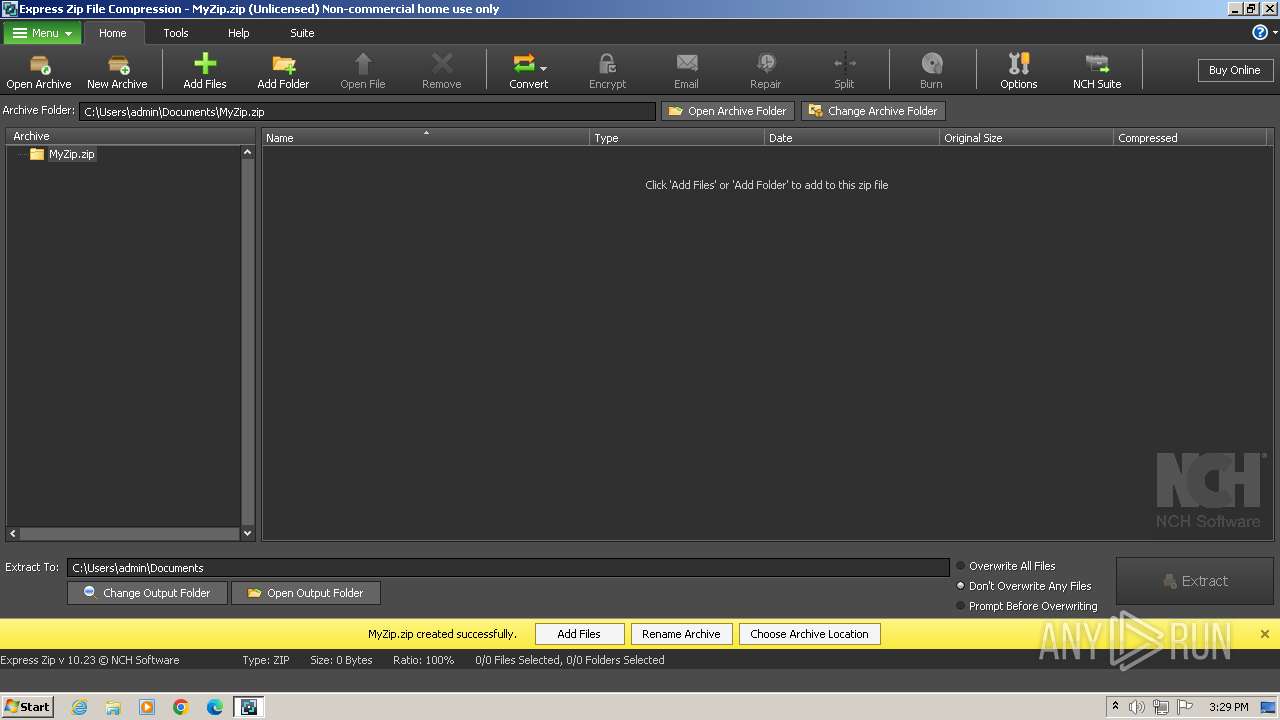Click the Express Zip taskbar button
The width and height of the screenshot is (1280, 720).
pos(249,707)
